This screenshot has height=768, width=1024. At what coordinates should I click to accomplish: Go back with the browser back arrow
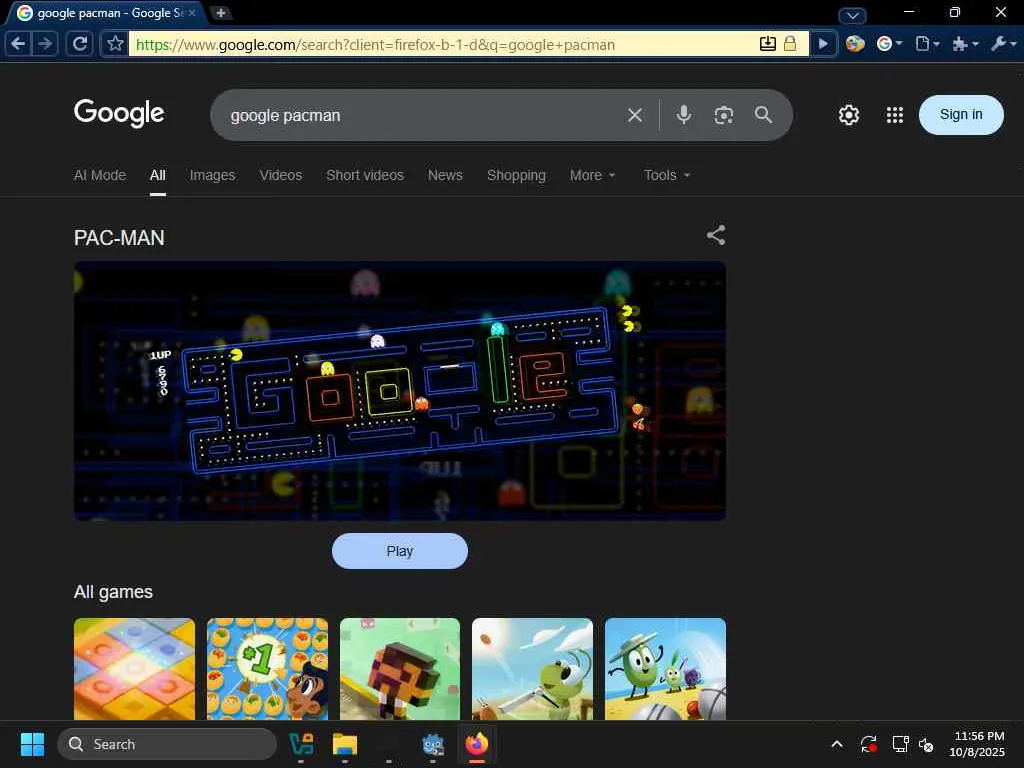coord(18,44)
